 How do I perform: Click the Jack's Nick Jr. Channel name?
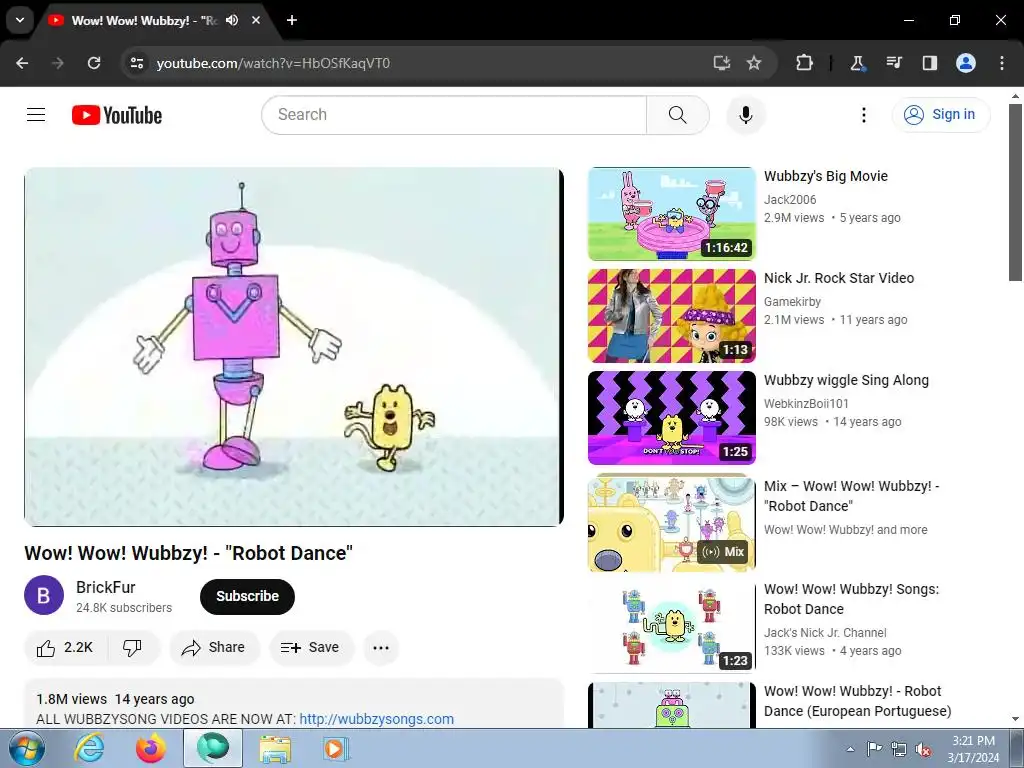(x=825, y=633)
